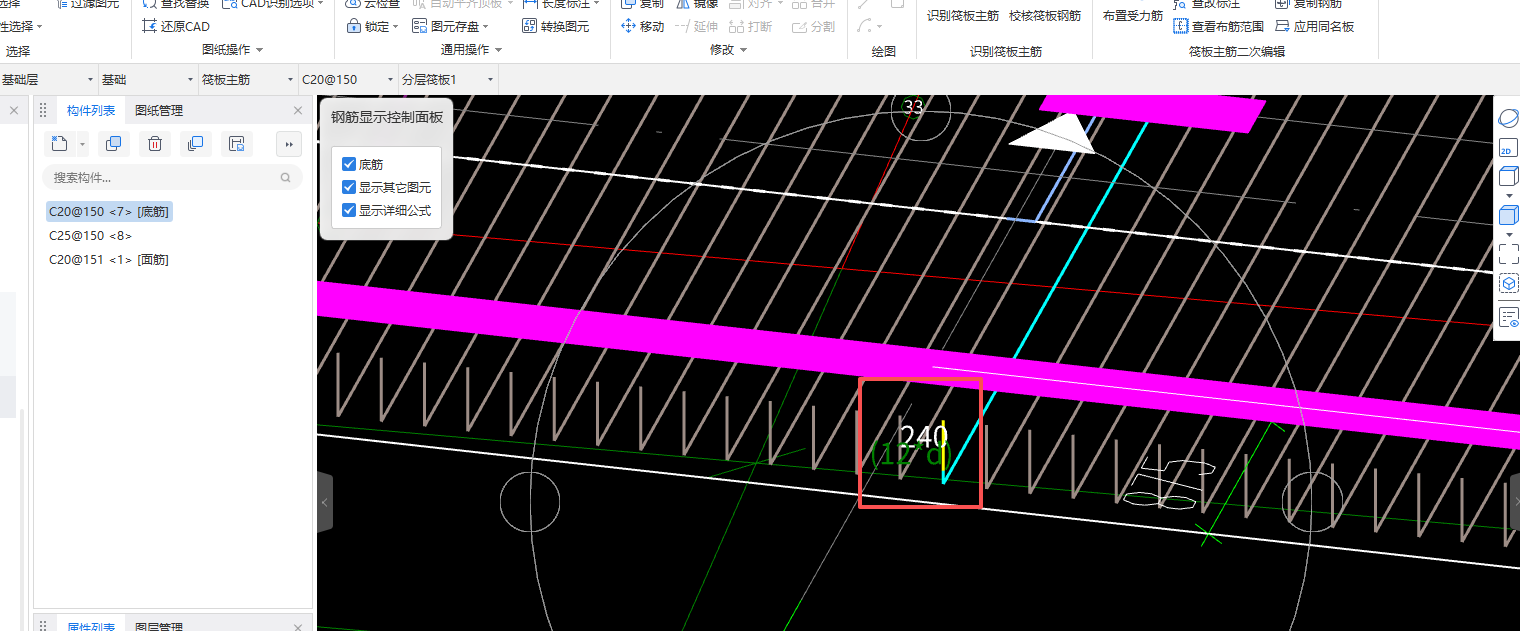
Task: Click 应用同名板 tool
Action: pos(1315,26)
